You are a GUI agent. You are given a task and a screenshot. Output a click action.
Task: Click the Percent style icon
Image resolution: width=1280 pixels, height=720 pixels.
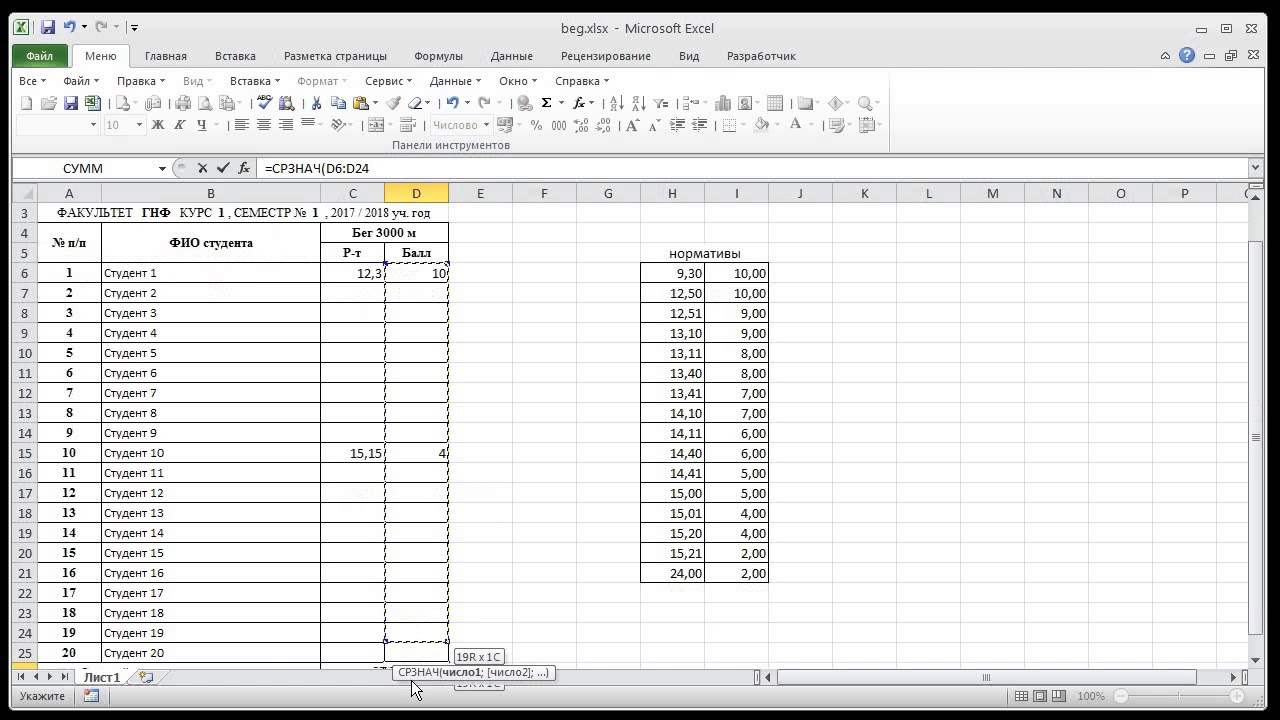(536, 125)
